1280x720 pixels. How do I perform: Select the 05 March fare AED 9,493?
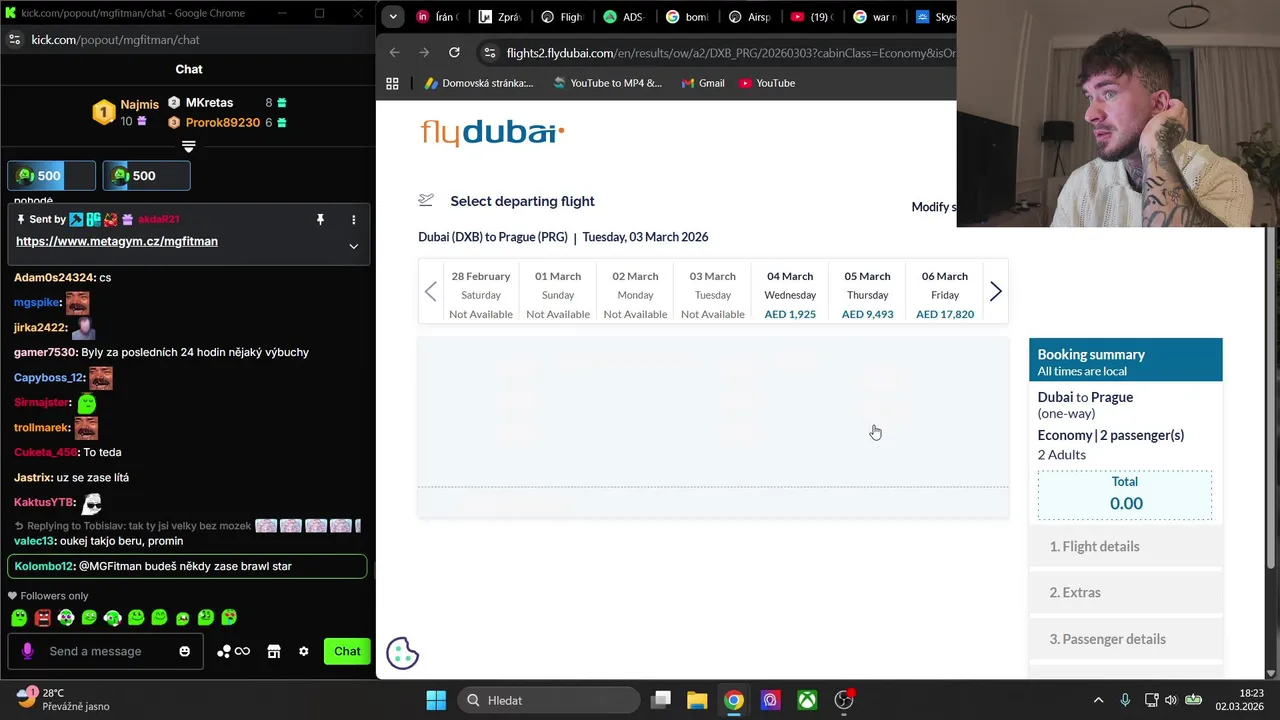867,294
